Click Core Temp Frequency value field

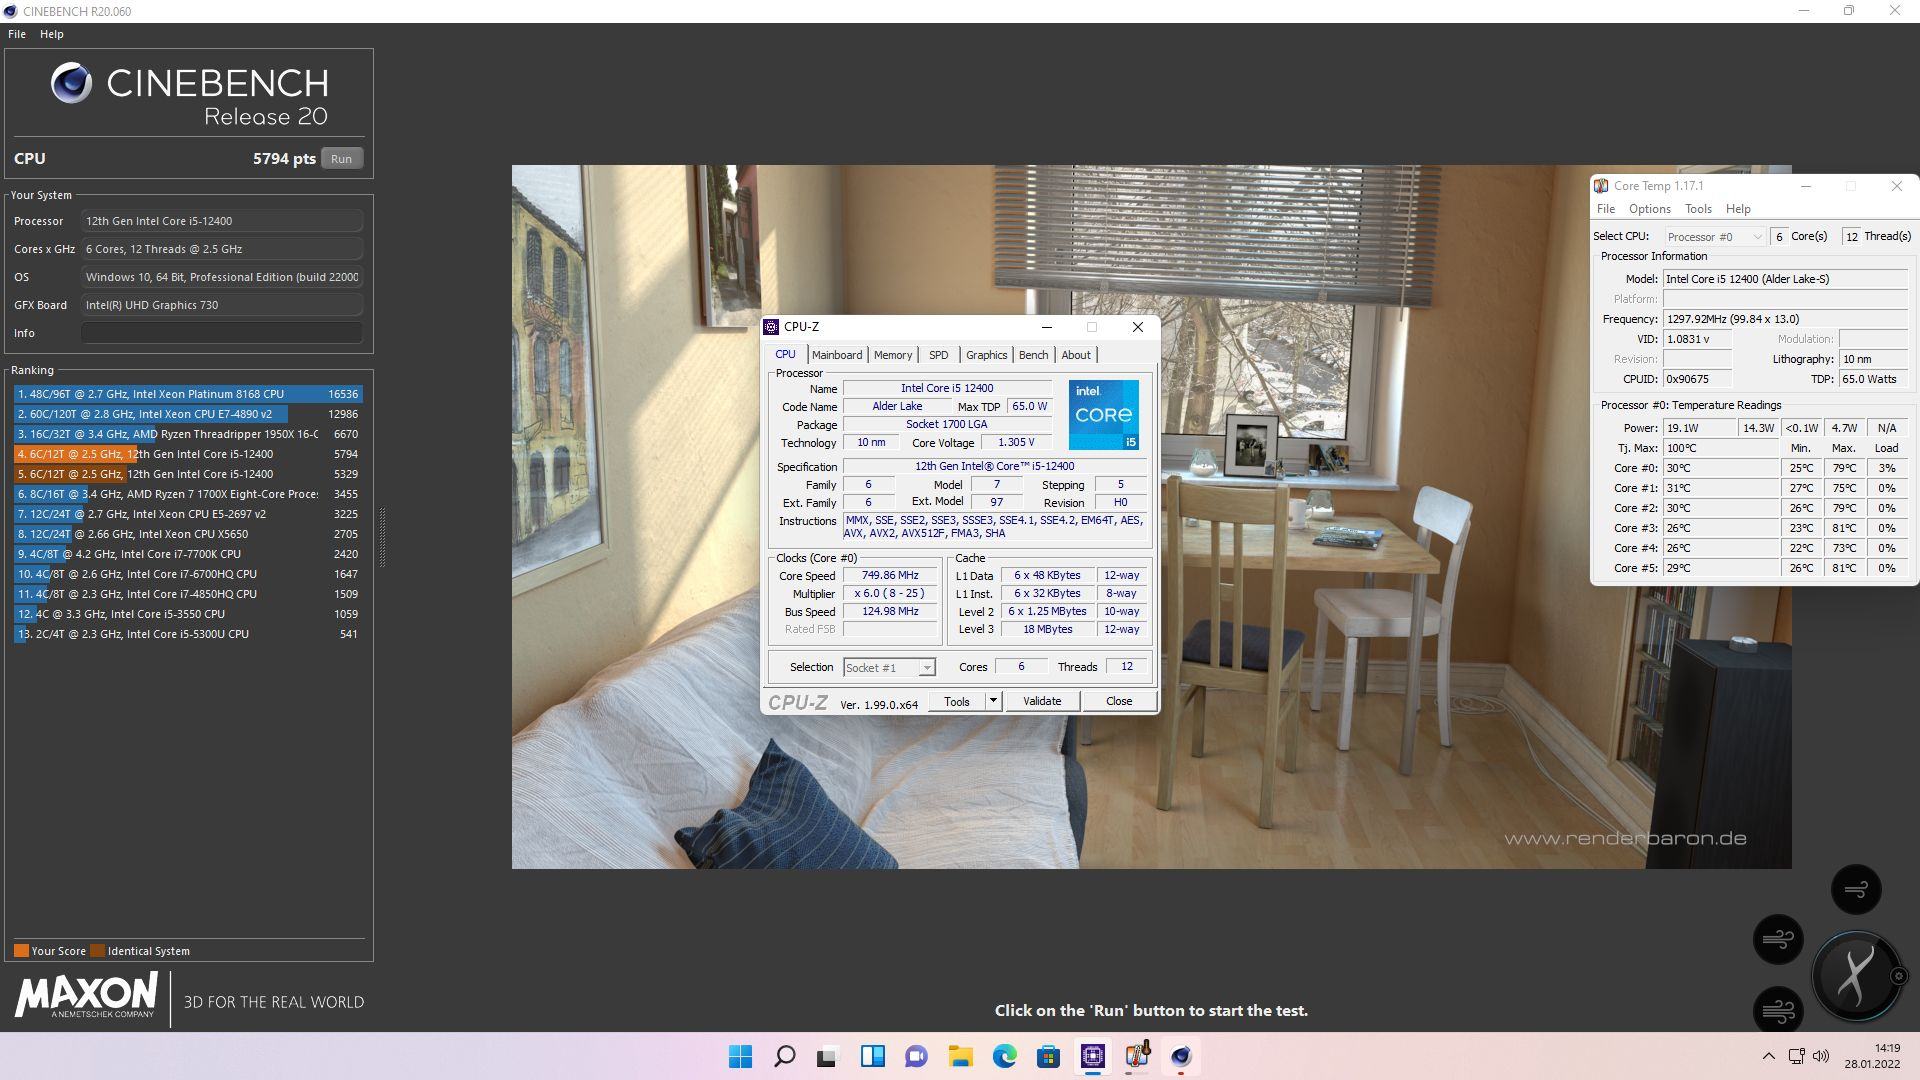click(x=1785, y=319)
